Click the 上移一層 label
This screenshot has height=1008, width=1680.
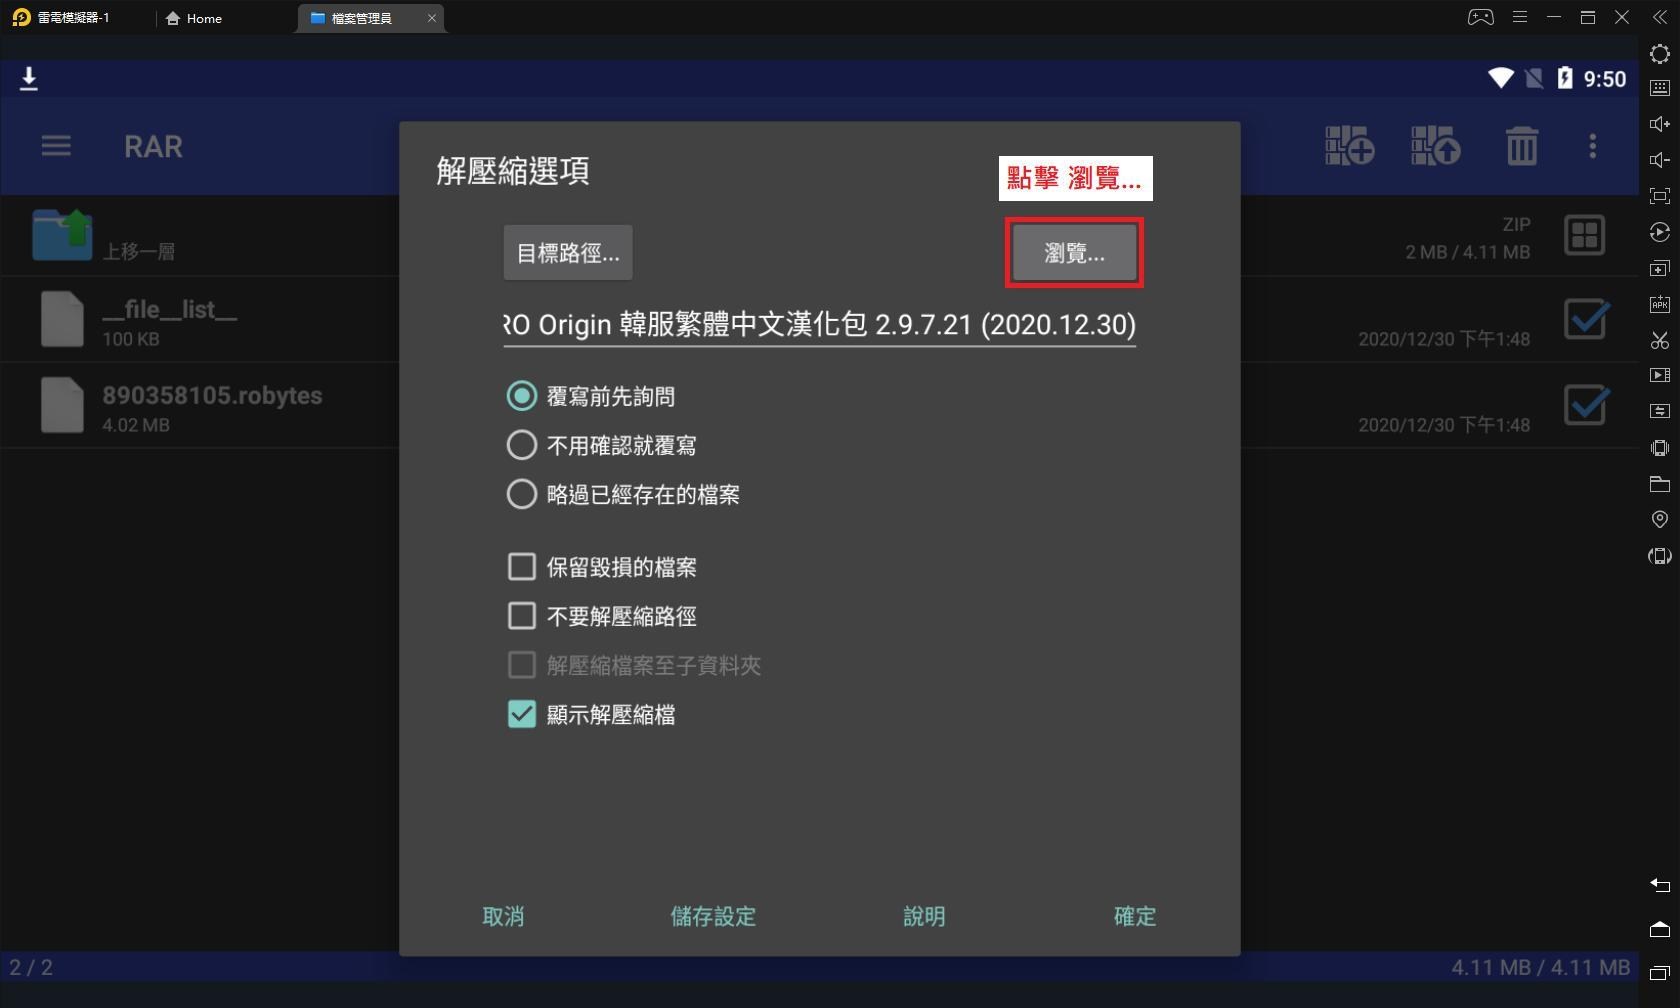138,251
